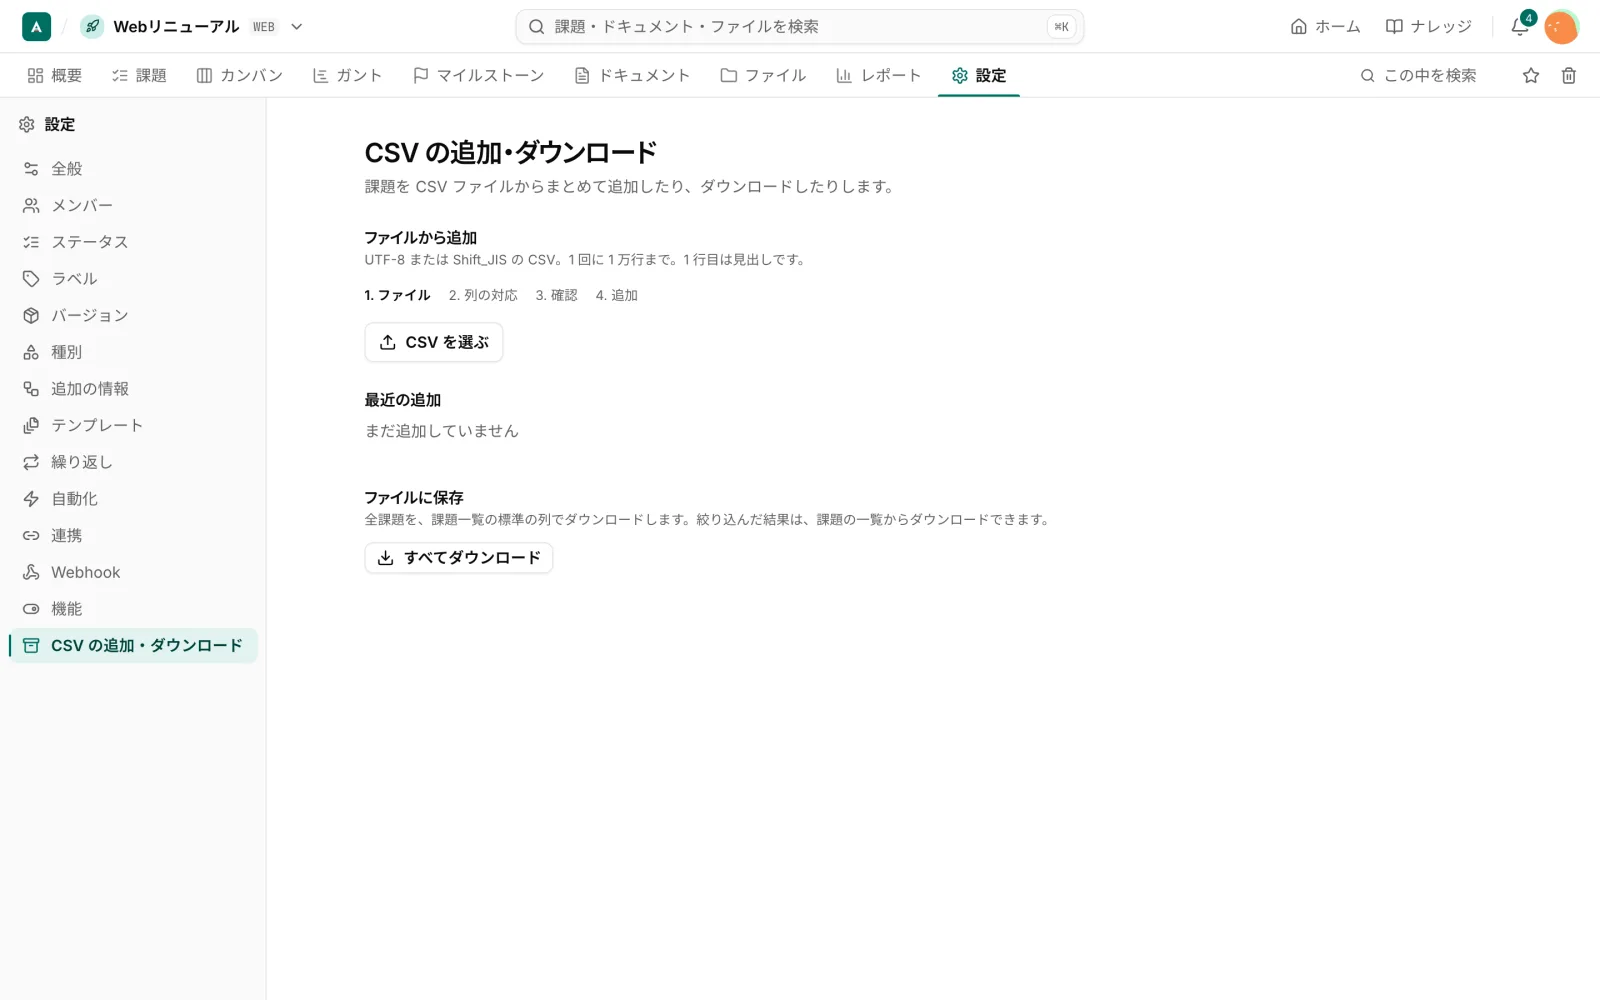Focus the global search field
This screenshot has height=1000, width=1600.
pos(799,27)
